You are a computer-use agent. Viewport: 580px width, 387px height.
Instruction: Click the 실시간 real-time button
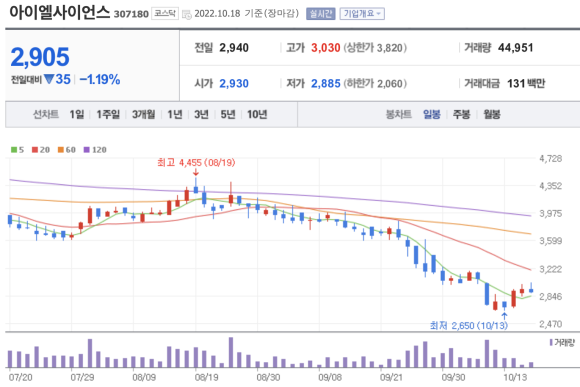321,14
